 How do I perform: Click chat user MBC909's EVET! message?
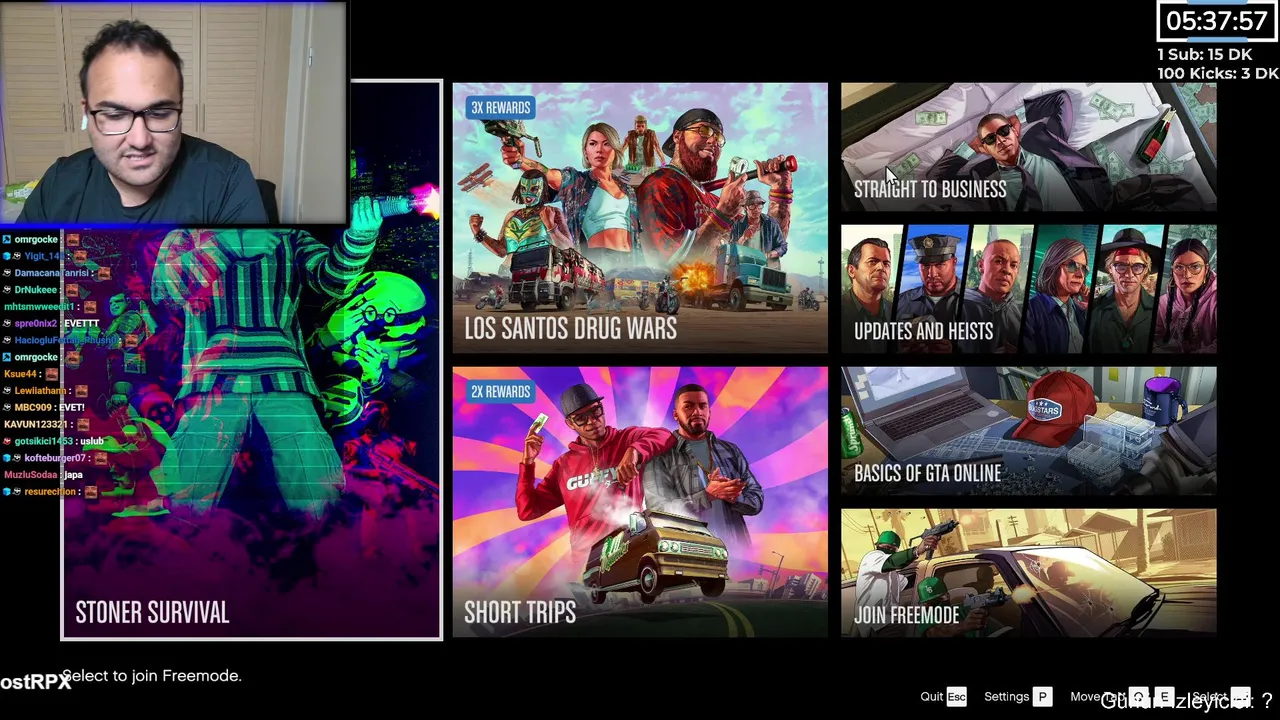pyautogui.click(x=71, y=408)
